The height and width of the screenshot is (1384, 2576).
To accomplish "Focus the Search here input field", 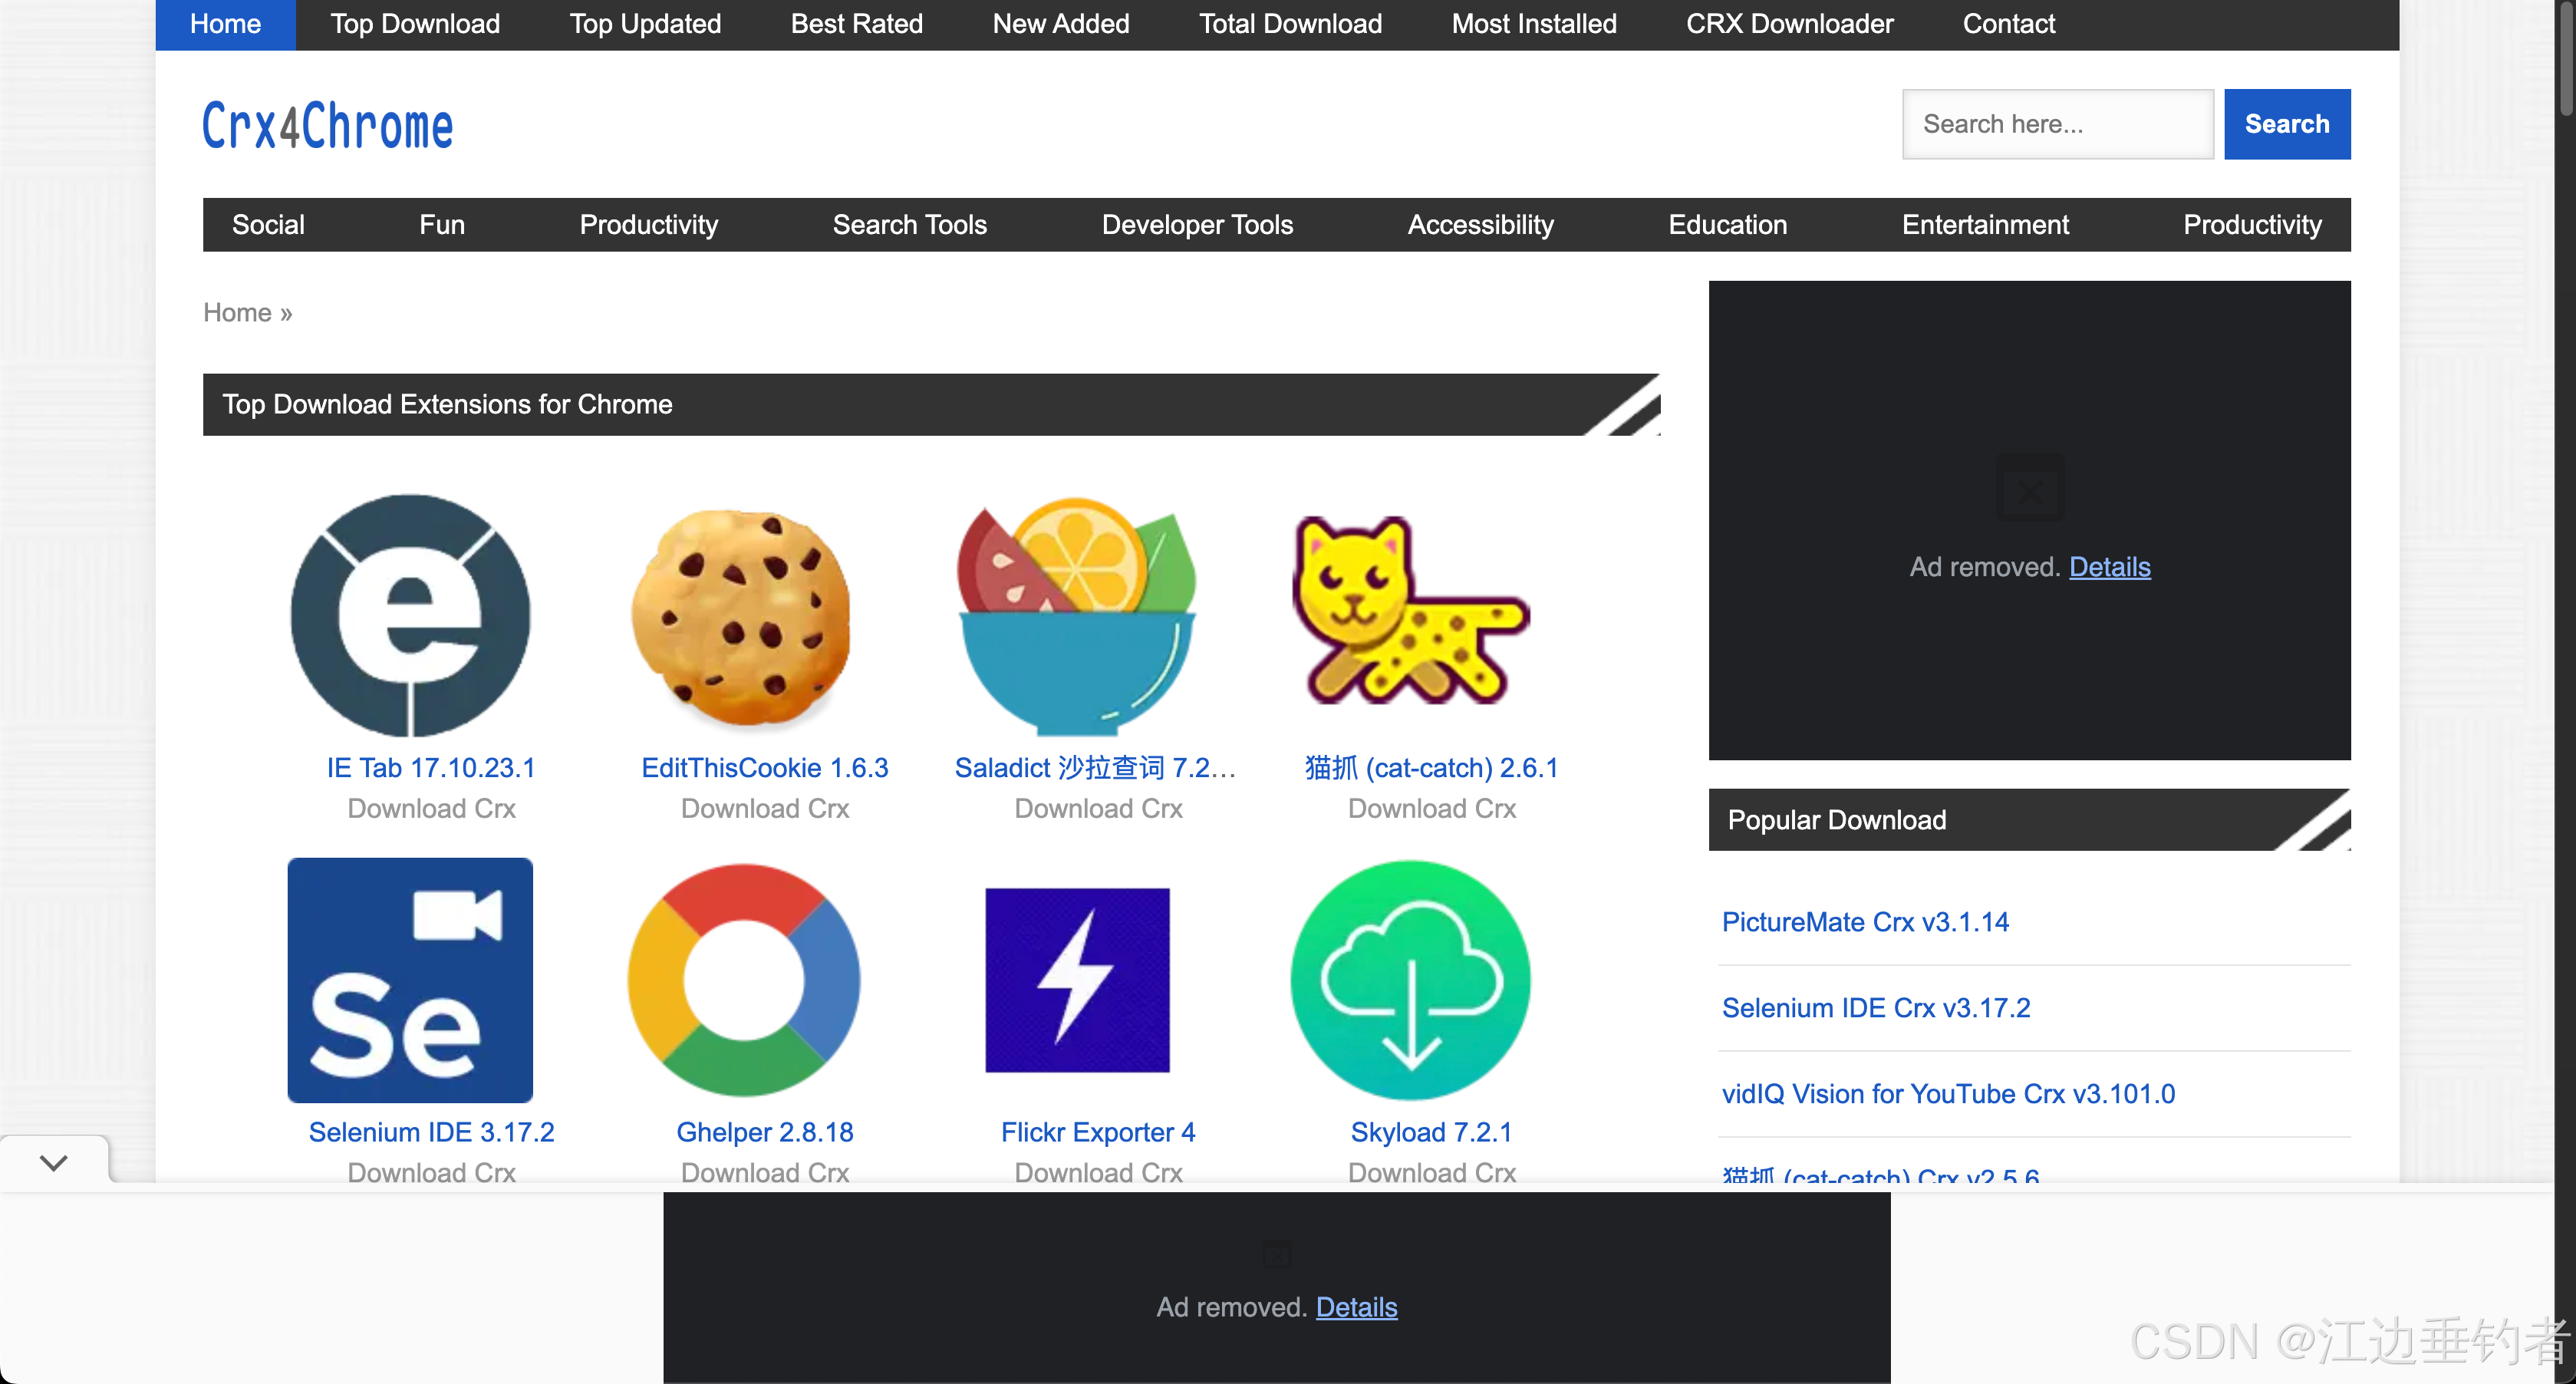I will tap(2057, 124).
